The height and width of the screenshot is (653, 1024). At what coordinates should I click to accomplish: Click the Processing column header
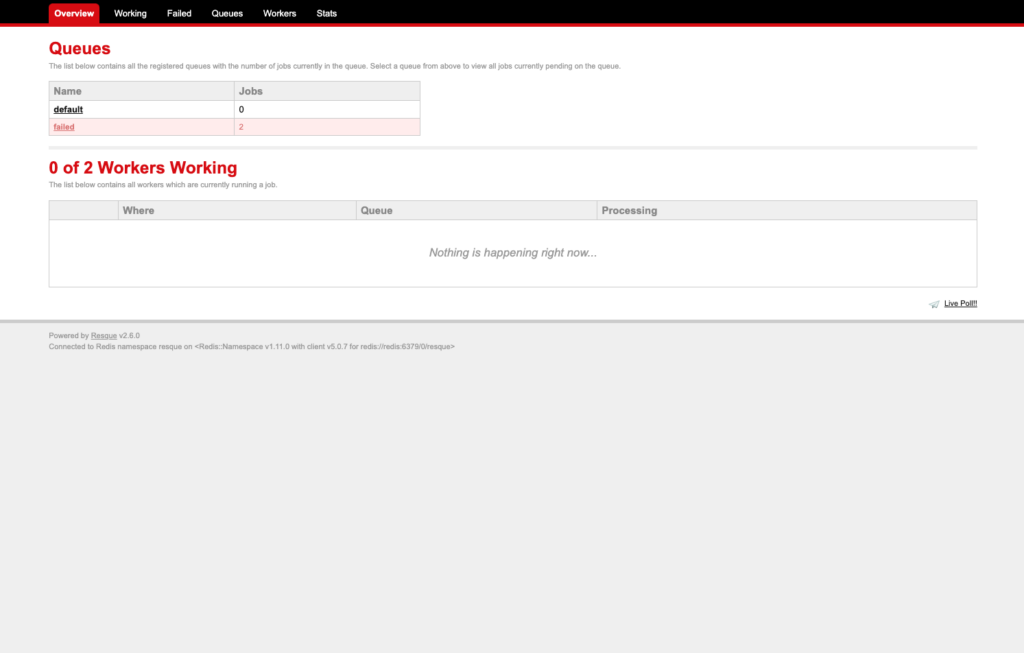pyautogui.click(x=629, y=211)
